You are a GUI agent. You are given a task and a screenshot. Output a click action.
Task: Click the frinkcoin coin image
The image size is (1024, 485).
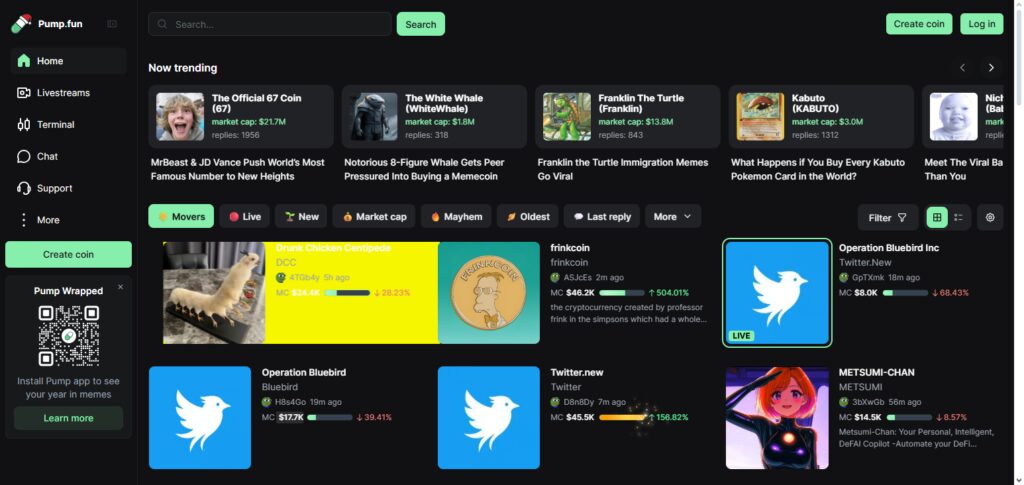(x=489, y=292)
